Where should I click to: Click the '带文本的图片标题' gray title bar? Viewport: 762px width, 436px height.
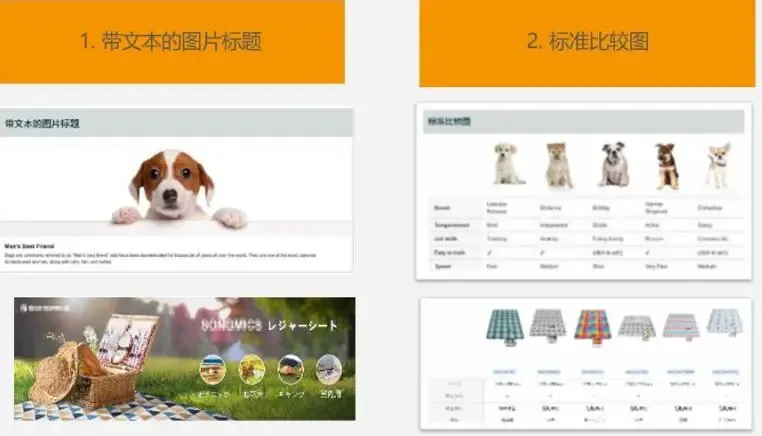[176, 123]
